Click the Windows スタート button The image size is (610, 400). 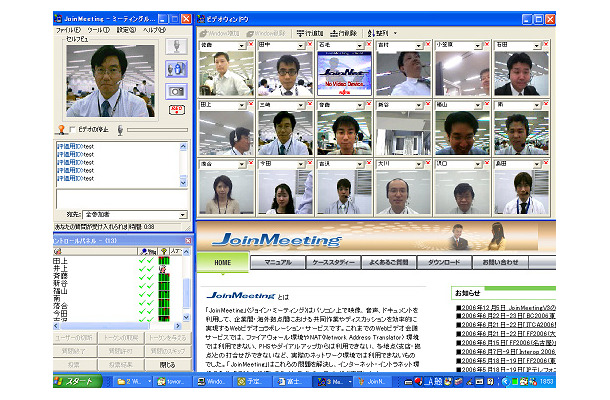77,381
